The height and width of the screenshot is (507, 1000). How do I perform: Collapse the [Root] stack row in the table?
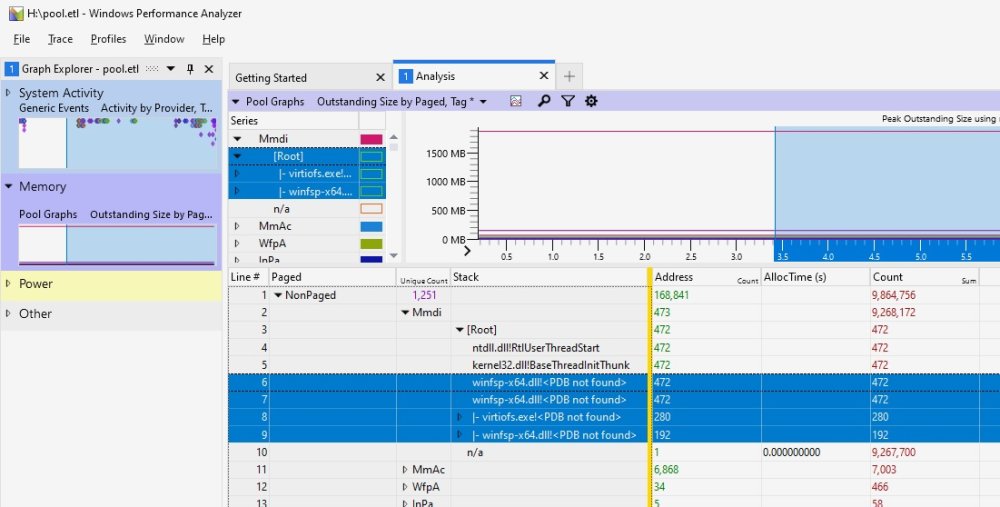click(460, 330)
